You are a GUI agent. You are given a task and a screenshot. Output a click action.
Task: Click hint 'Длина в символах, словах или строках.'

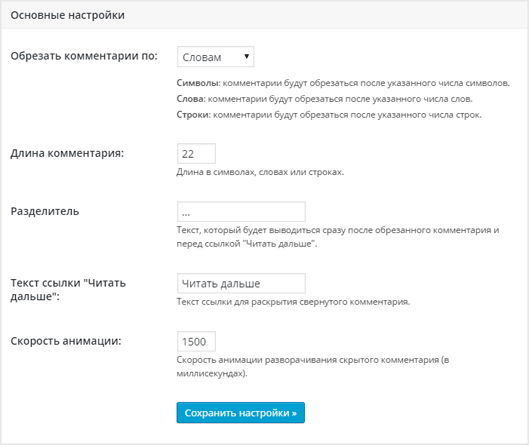pos(260,172)
